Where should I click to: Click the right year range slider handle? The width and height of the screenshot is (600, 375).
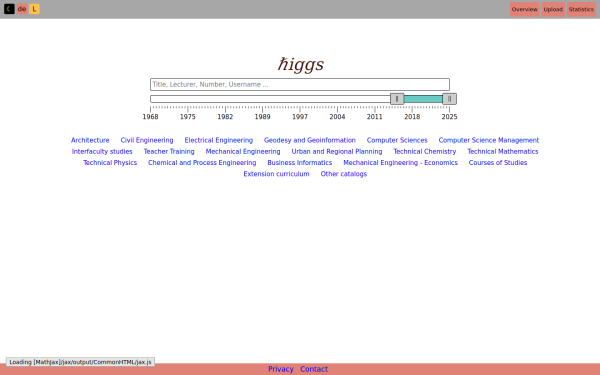tap(449, 99)
